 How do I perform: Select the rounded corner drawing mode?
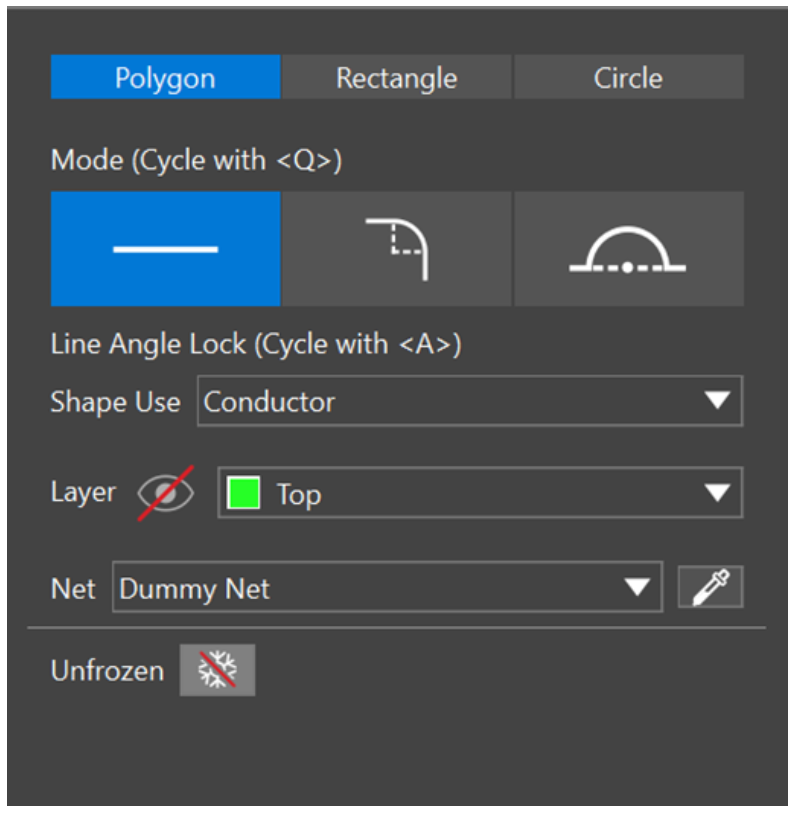[397, 249]
